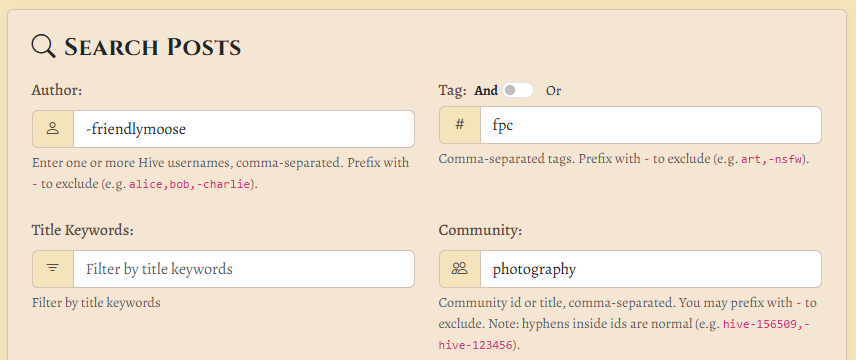Click the Community: field label
This screenshot has height=360, width=856.
pos(480,230)
